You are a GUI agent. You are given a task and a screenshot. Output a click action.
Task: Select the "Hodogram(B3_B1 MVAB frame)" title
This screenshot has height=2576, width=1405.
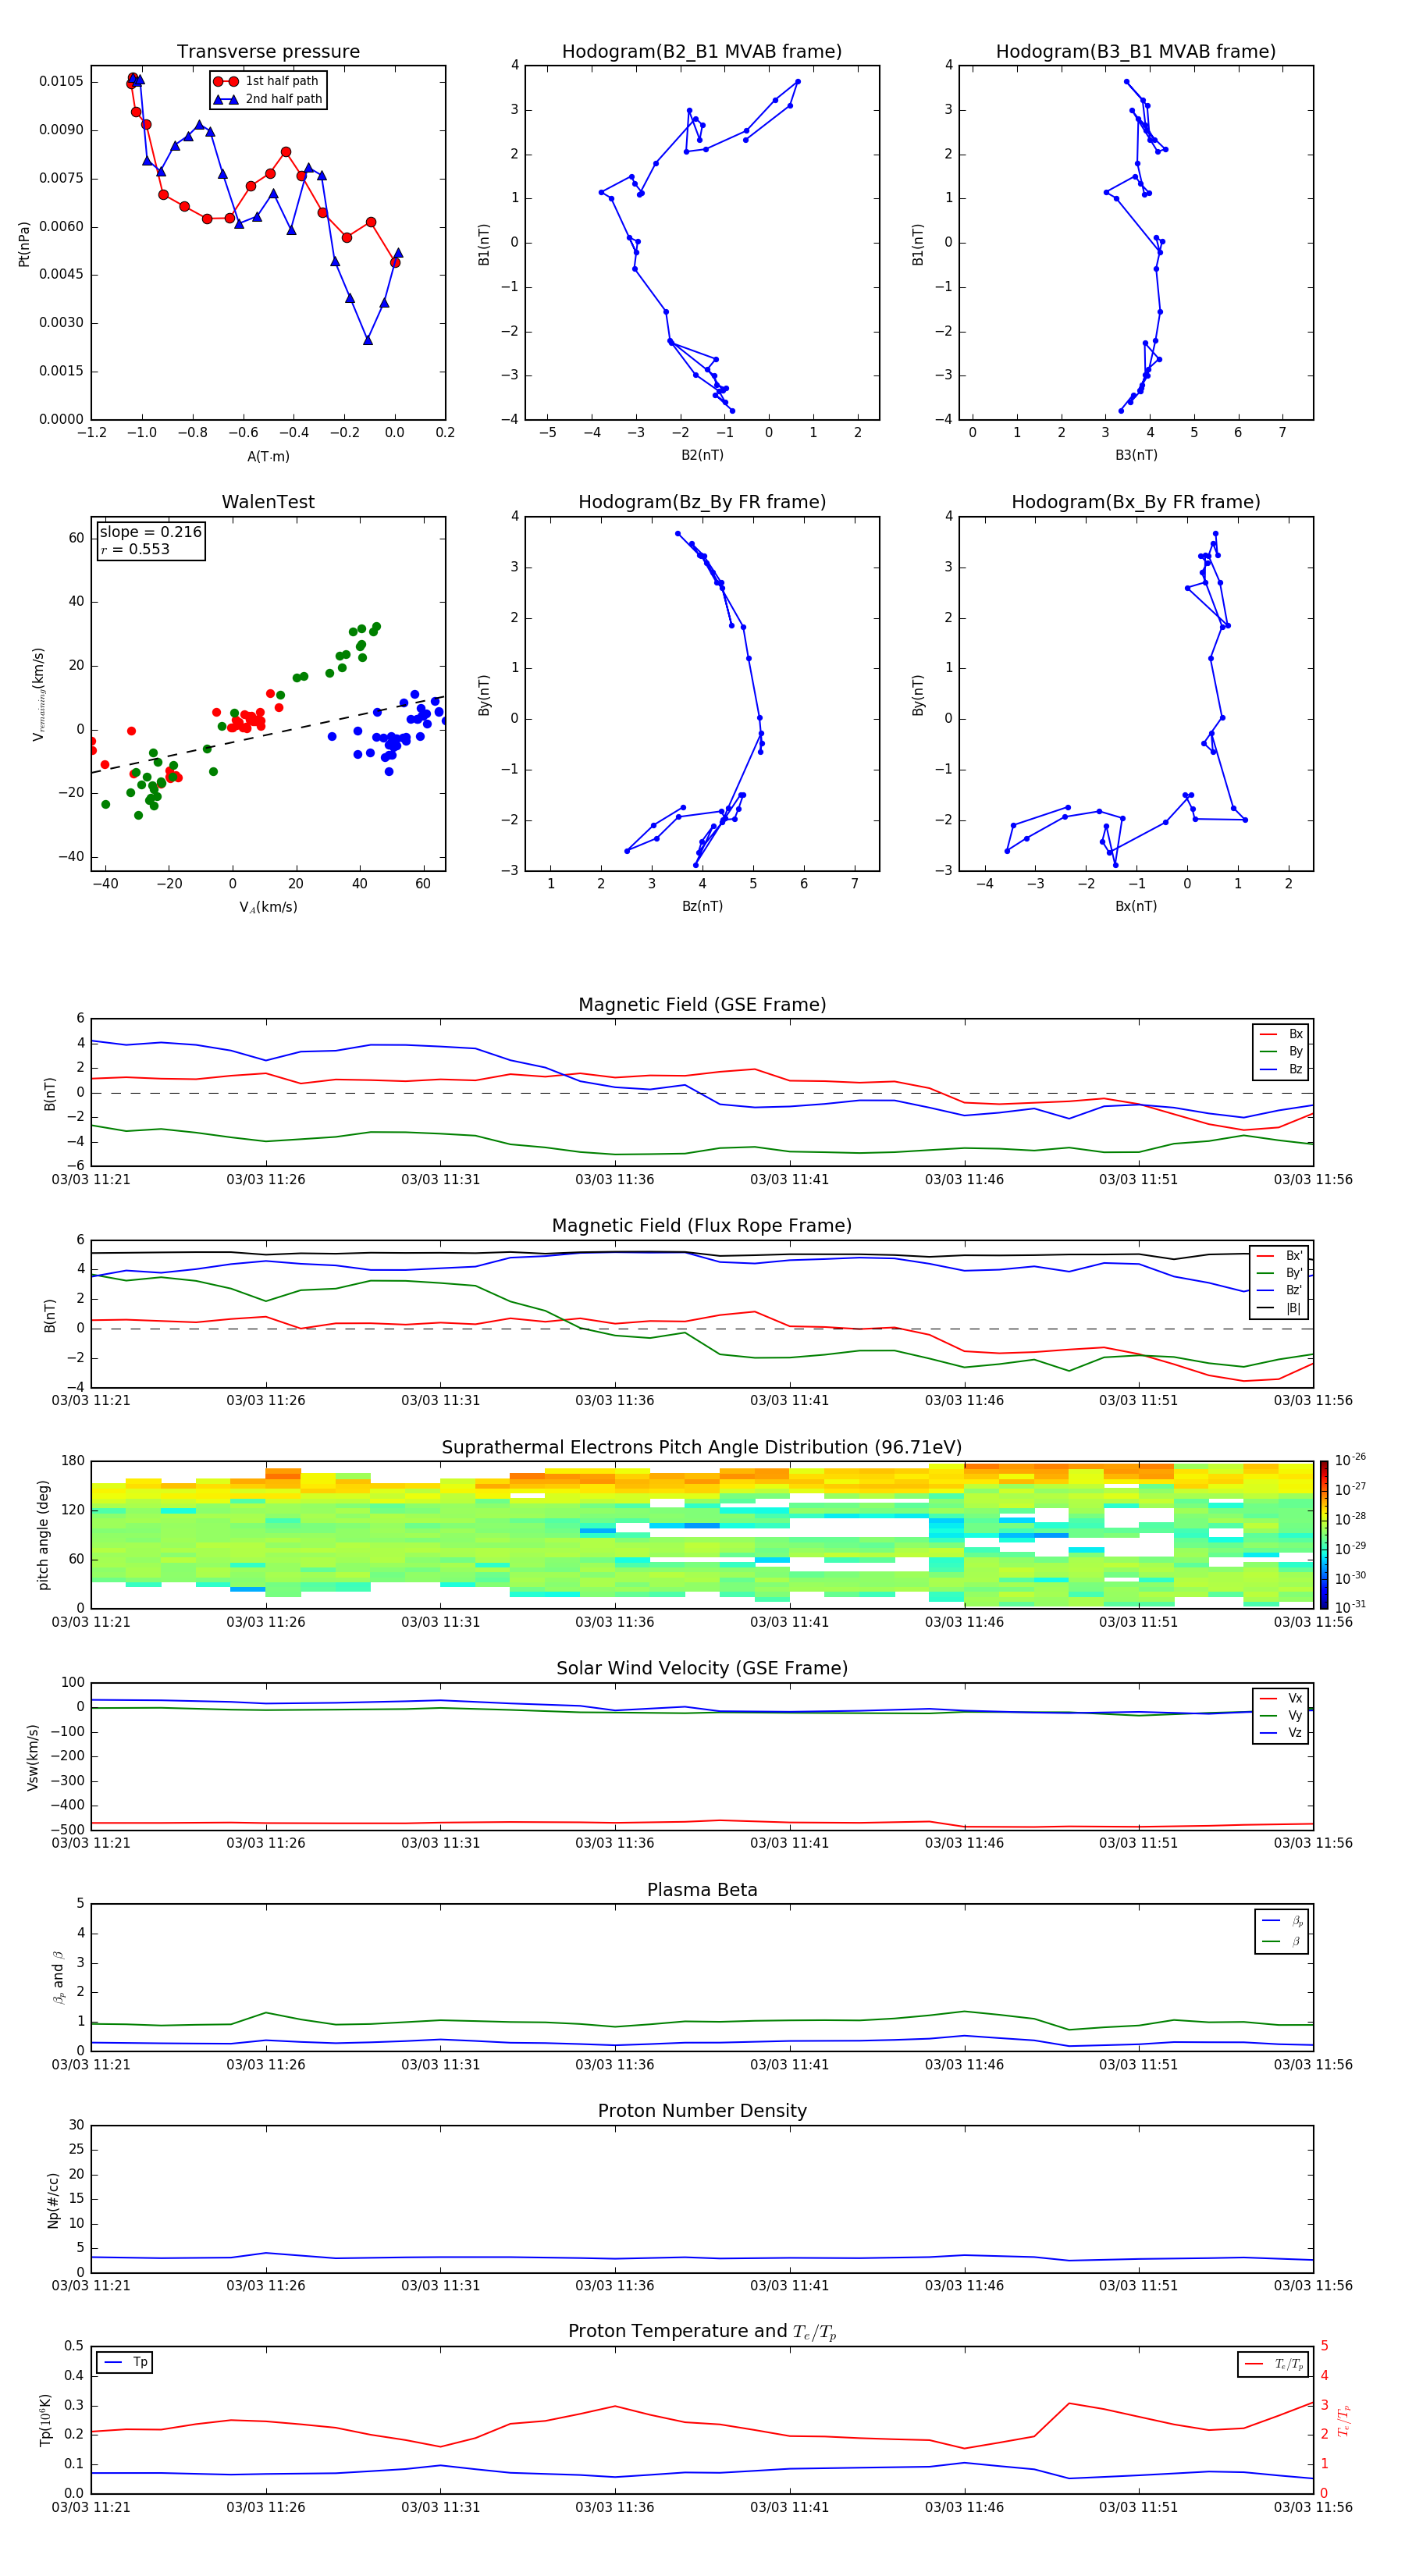[1136, 52]
